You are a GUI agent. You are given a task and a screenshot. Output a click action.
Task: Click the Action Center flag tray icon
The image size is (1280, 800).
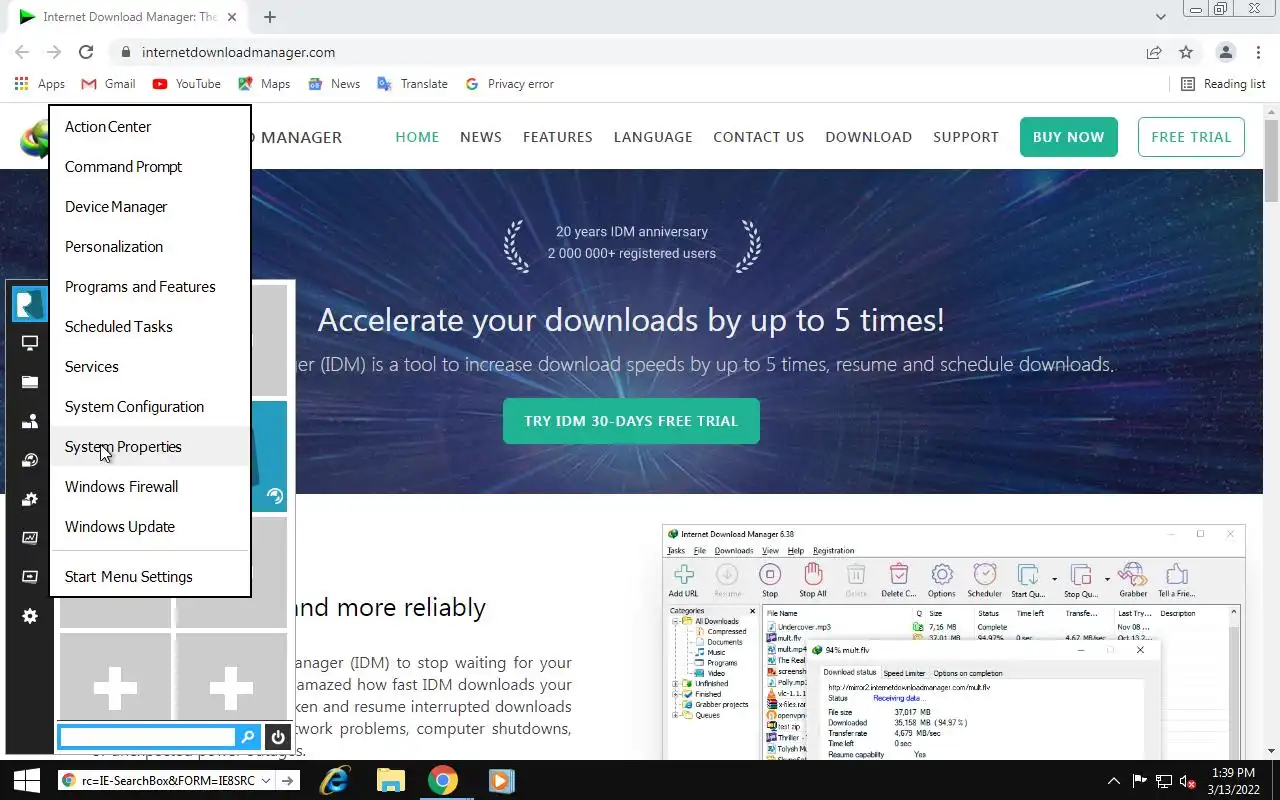[x=1139, y=780]
